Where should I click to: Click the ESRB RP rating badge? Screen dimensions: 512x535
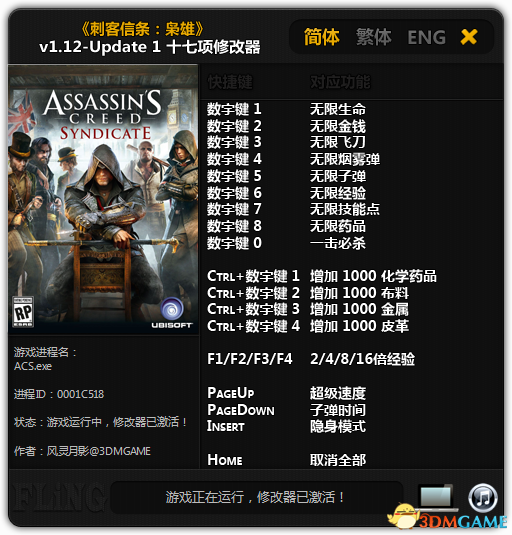point(23,312)
